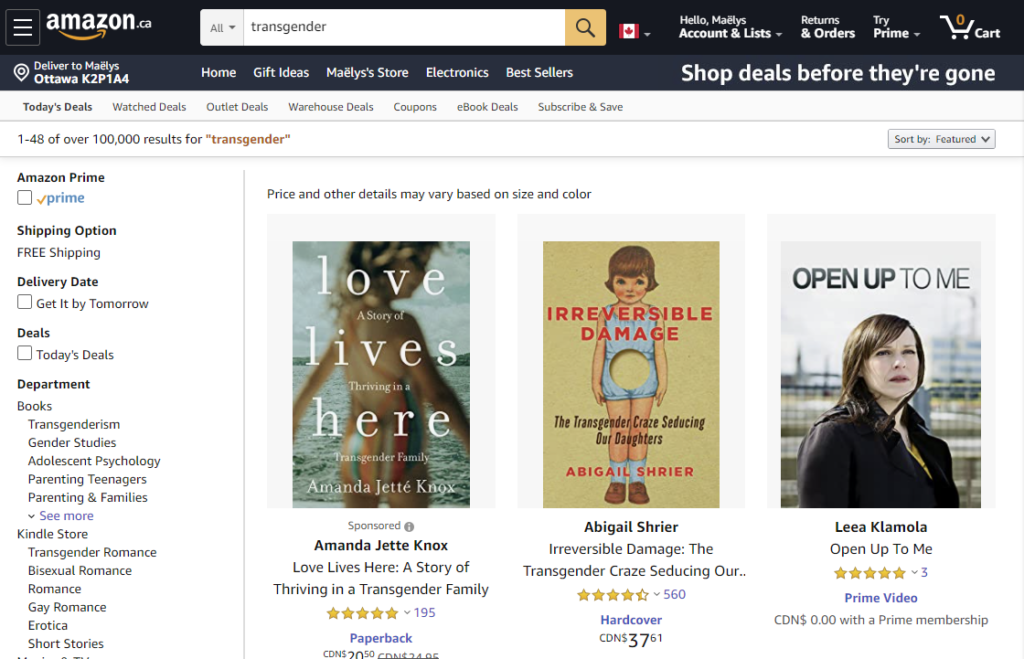Filter by Short Stories category
1024x659 pixels.
(65, 644)
